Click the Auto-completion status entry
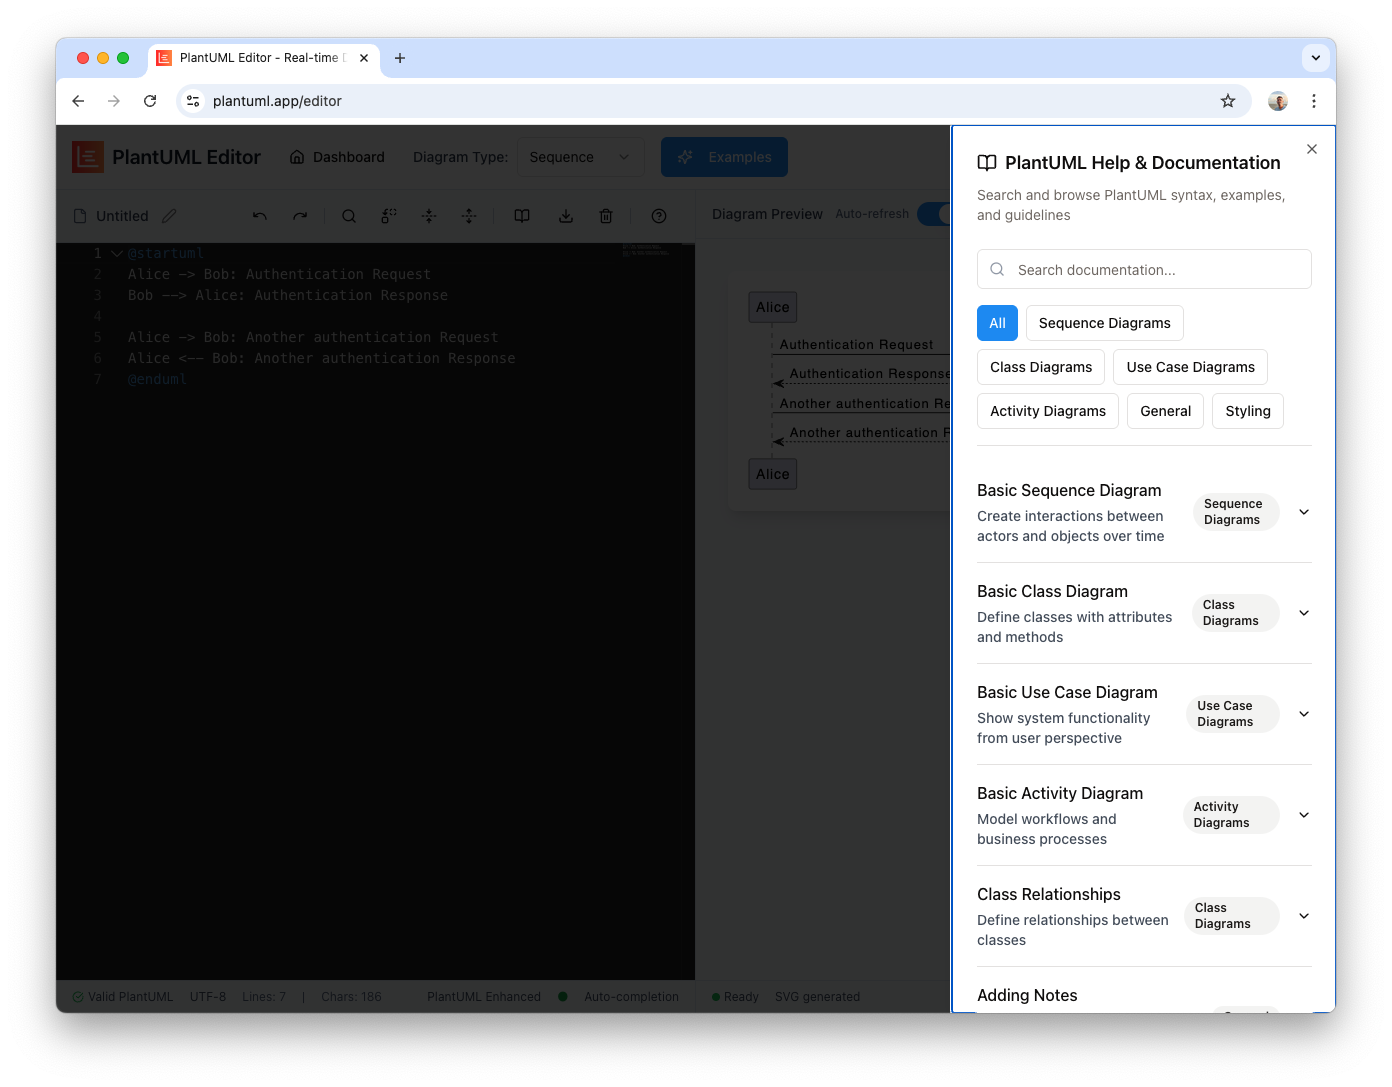Screen dimensions: 1392x1087 point(631,997)
